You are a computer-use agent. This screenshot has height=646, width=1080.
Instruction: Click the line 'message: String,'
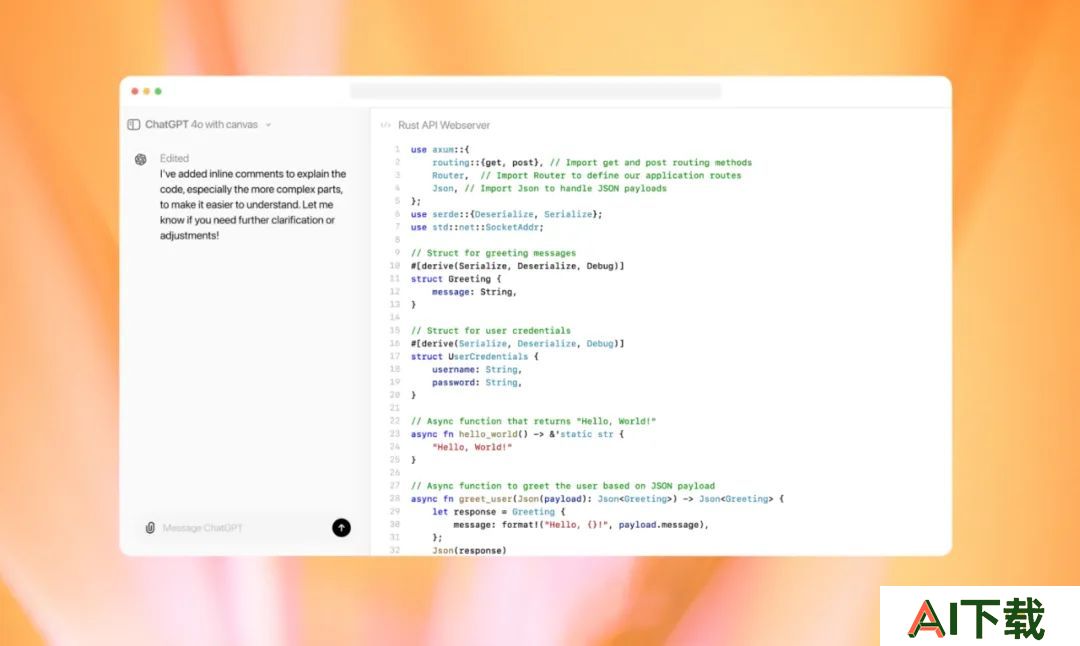pyautogui.click(x=474, y=292)
